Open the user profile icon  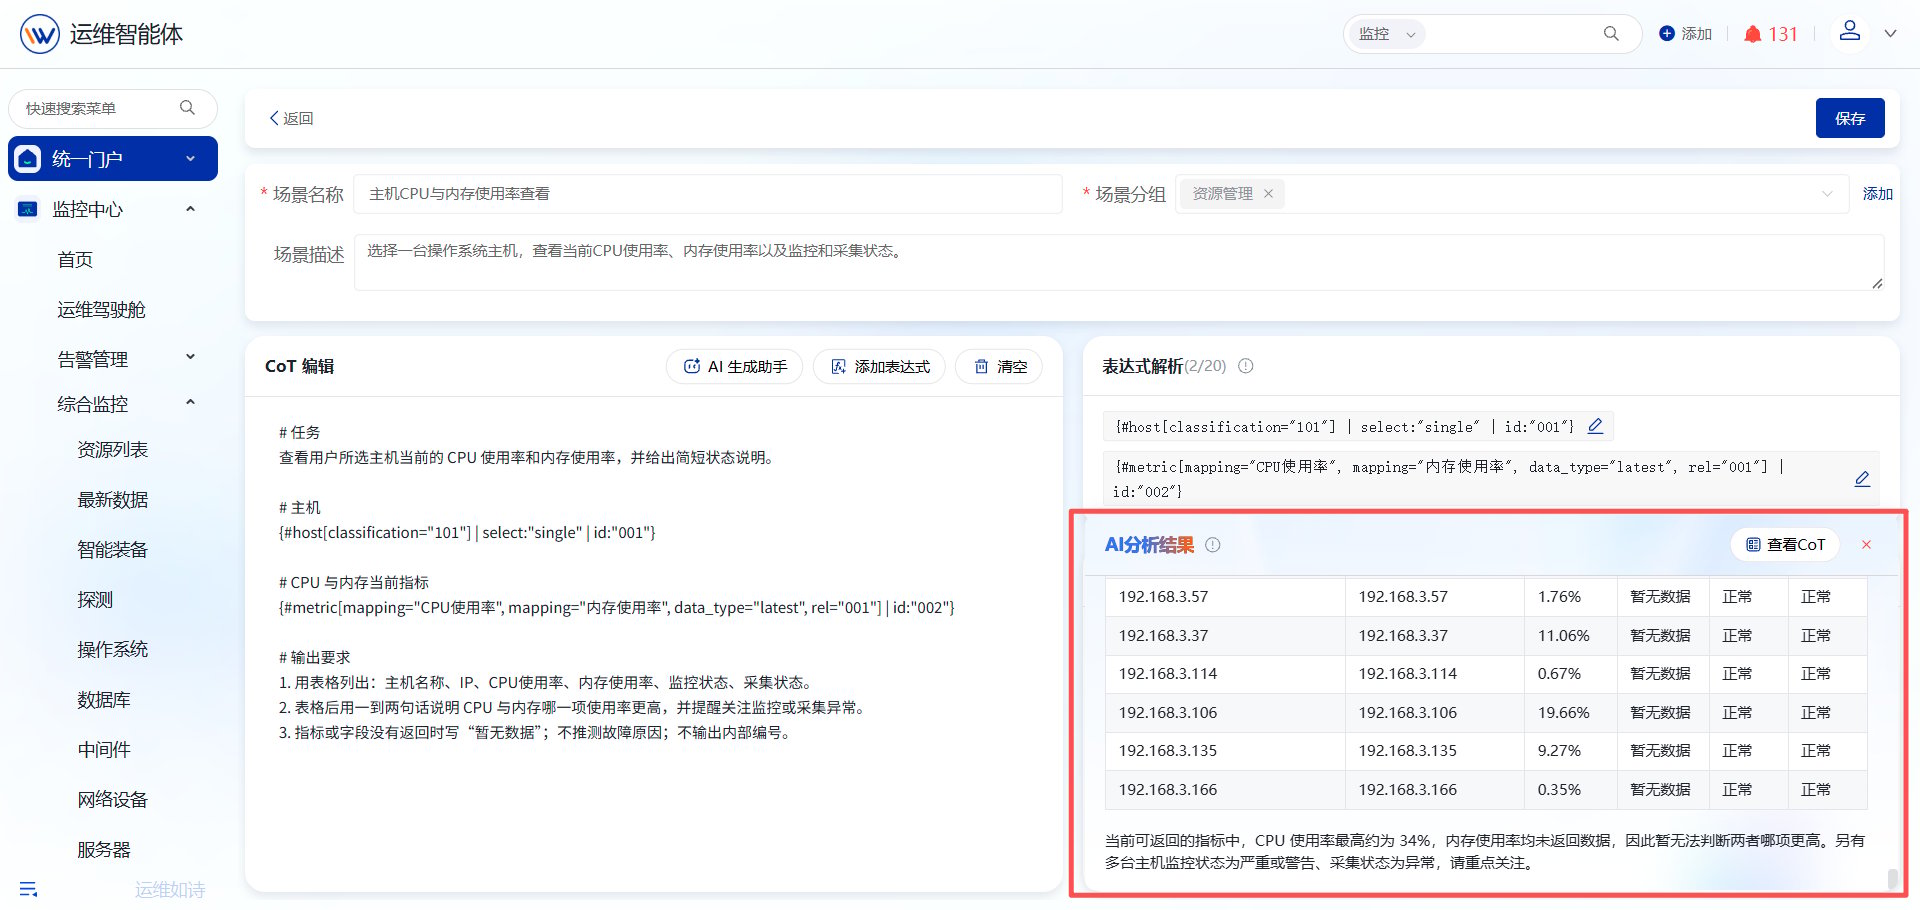click(x=1850, y=31)
